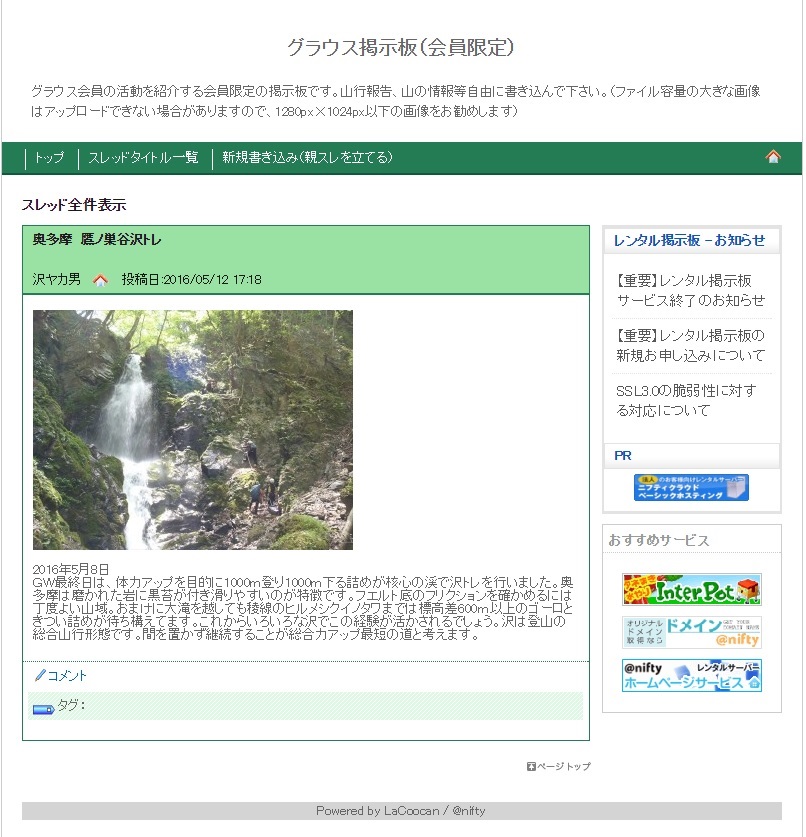The height and width of the screenshot is (837, 806).
Task: Click the page title グラウス掲示板（会員限定）
Action: [401, 47]
